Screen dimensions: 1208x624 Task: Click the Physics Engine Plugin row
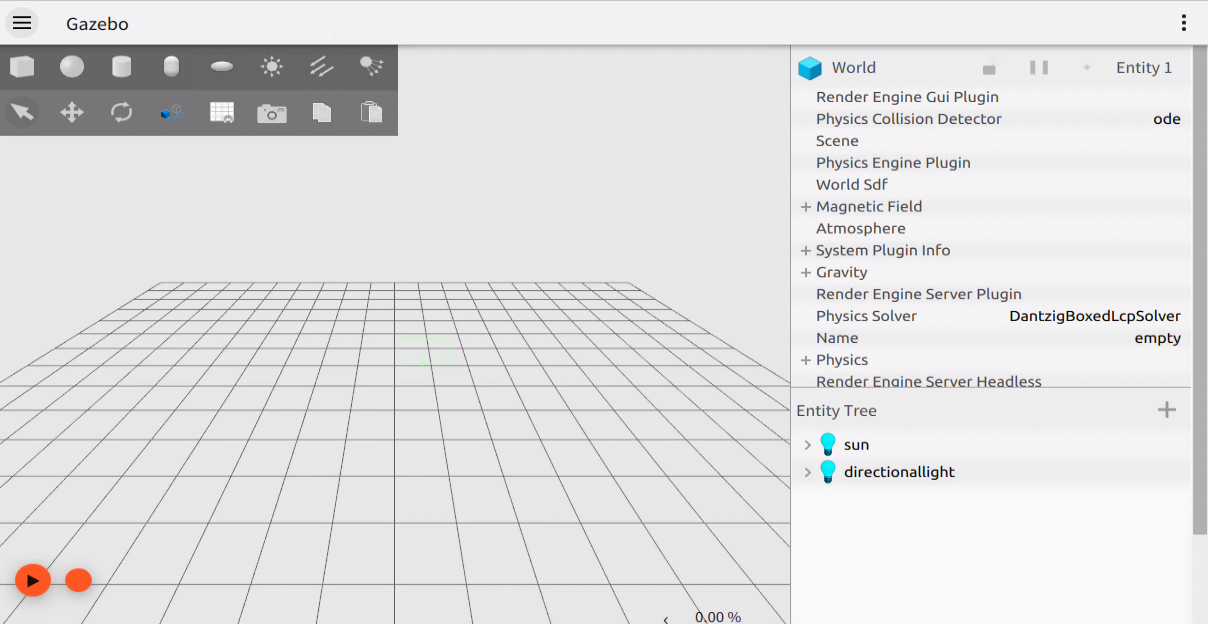[x=991, y=163]
